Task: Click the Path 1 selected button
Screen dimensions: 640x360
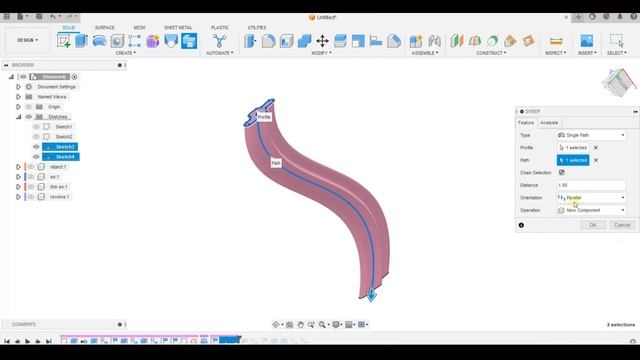Action: pos(573,160)
